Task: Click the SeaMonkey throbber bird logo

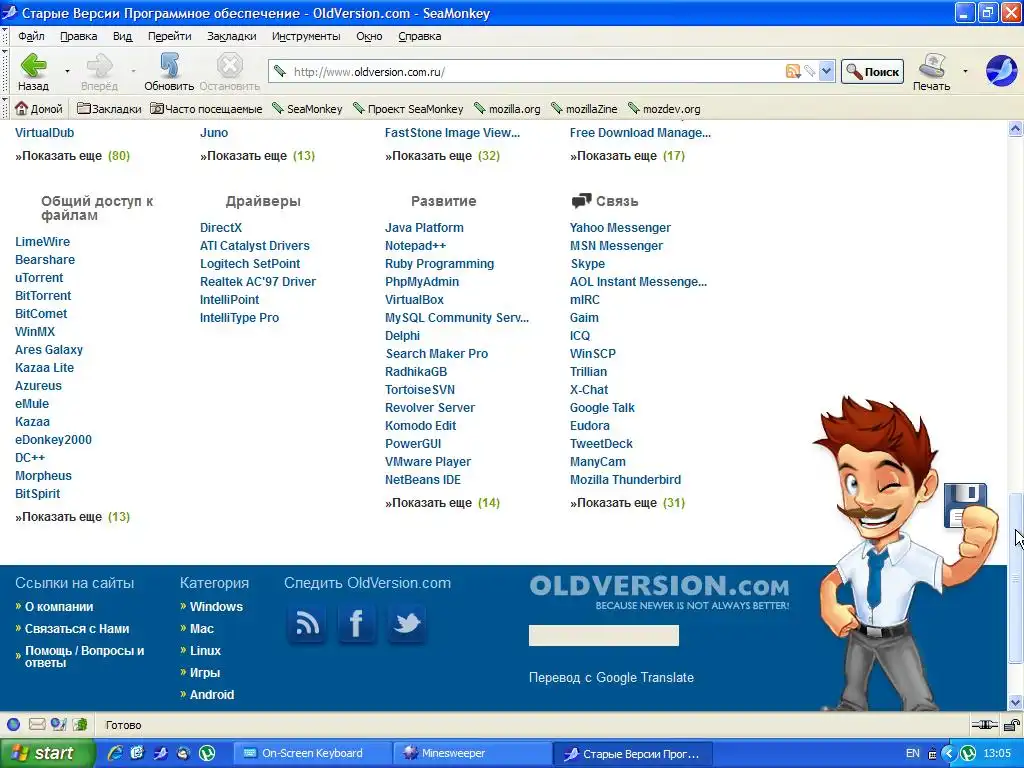Action: coord(1001,71)
